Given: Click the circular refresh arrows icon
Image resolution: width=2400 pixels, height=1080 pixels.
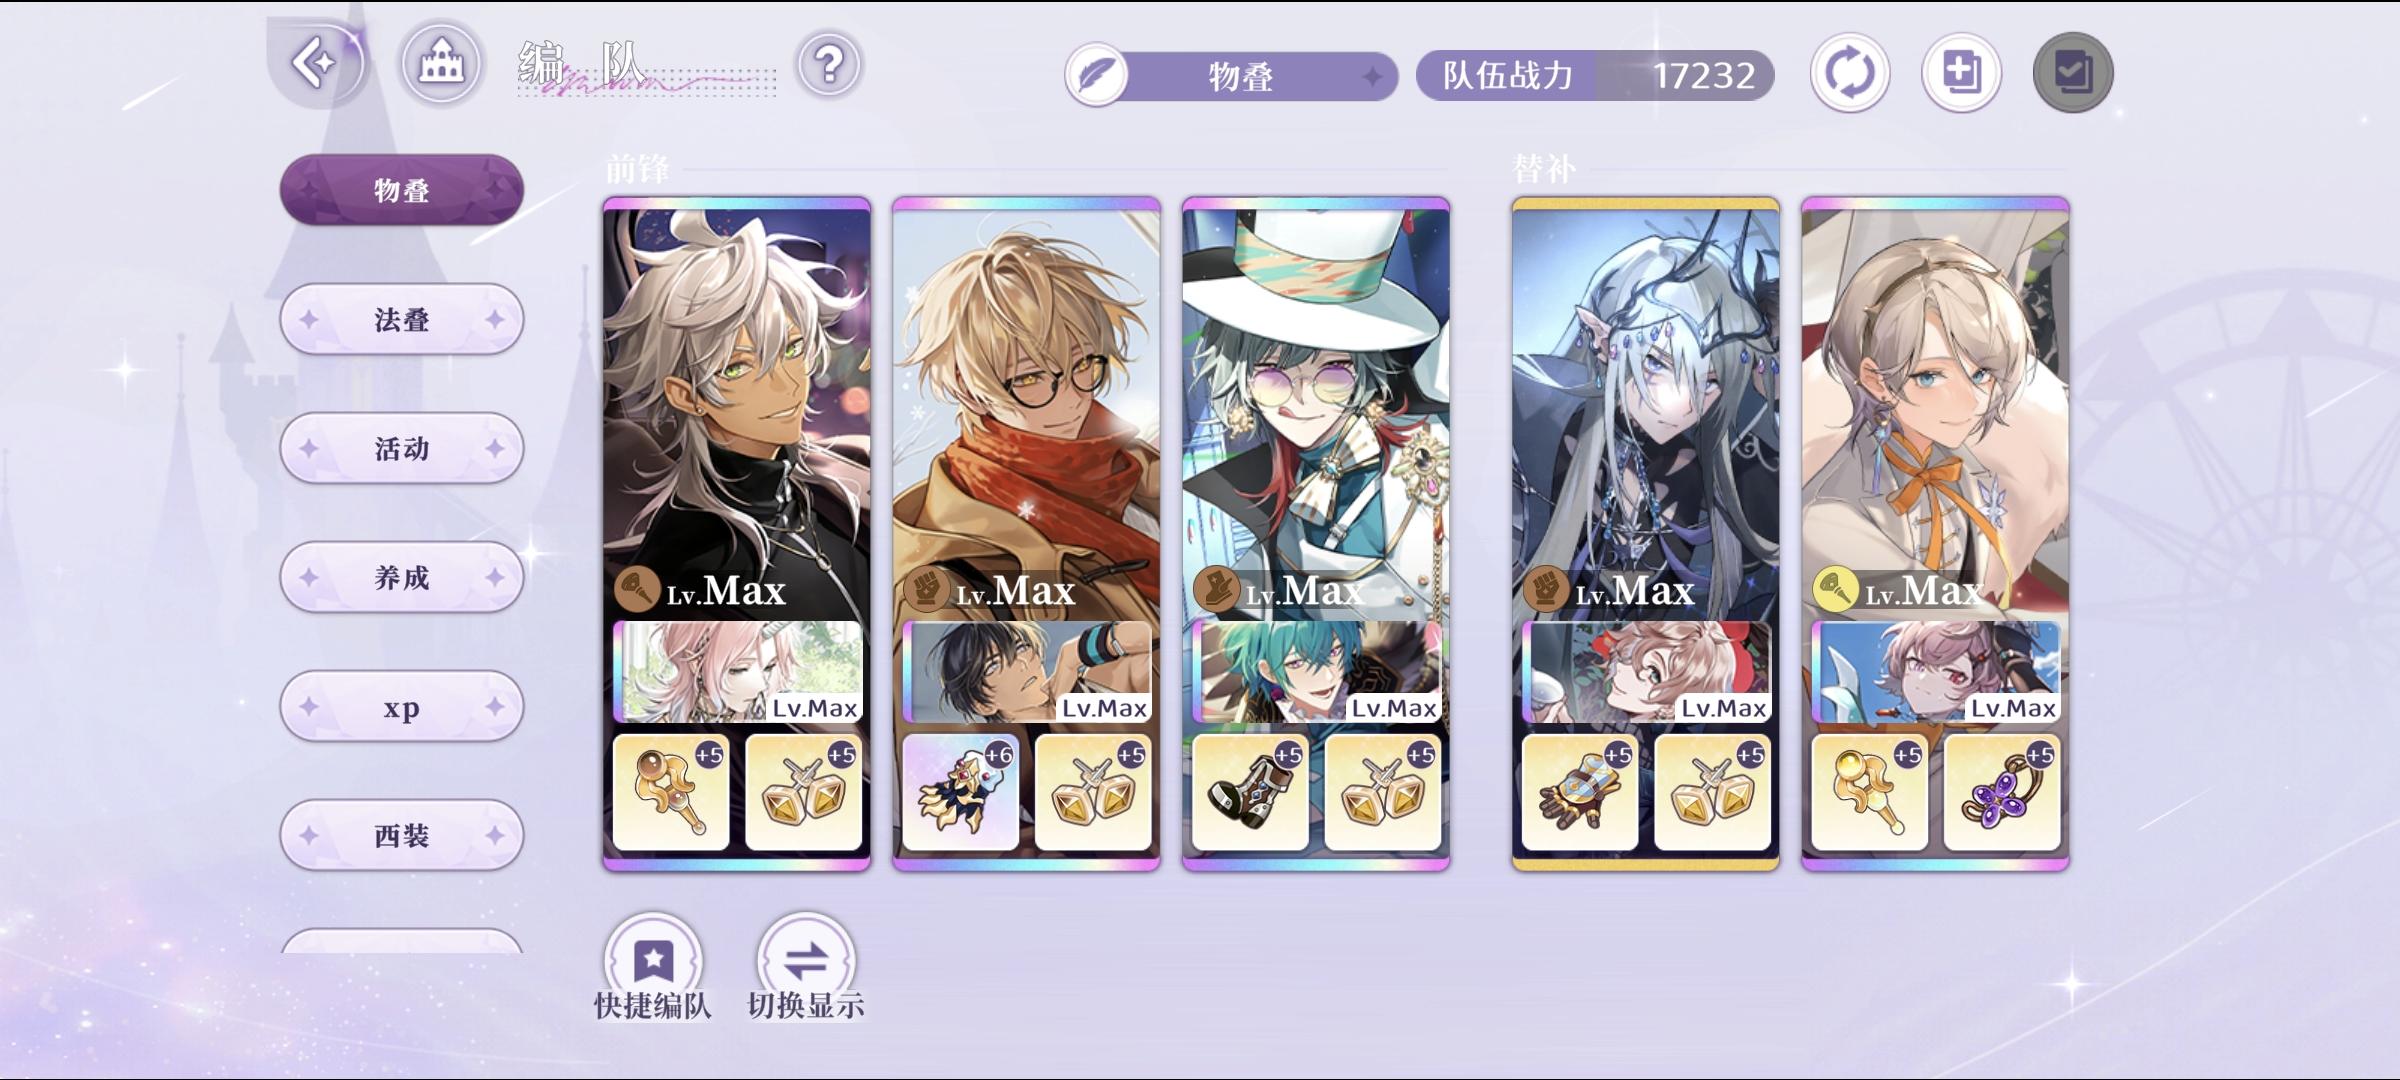Looking at the screenshot, I should [x=1850, y=73].
